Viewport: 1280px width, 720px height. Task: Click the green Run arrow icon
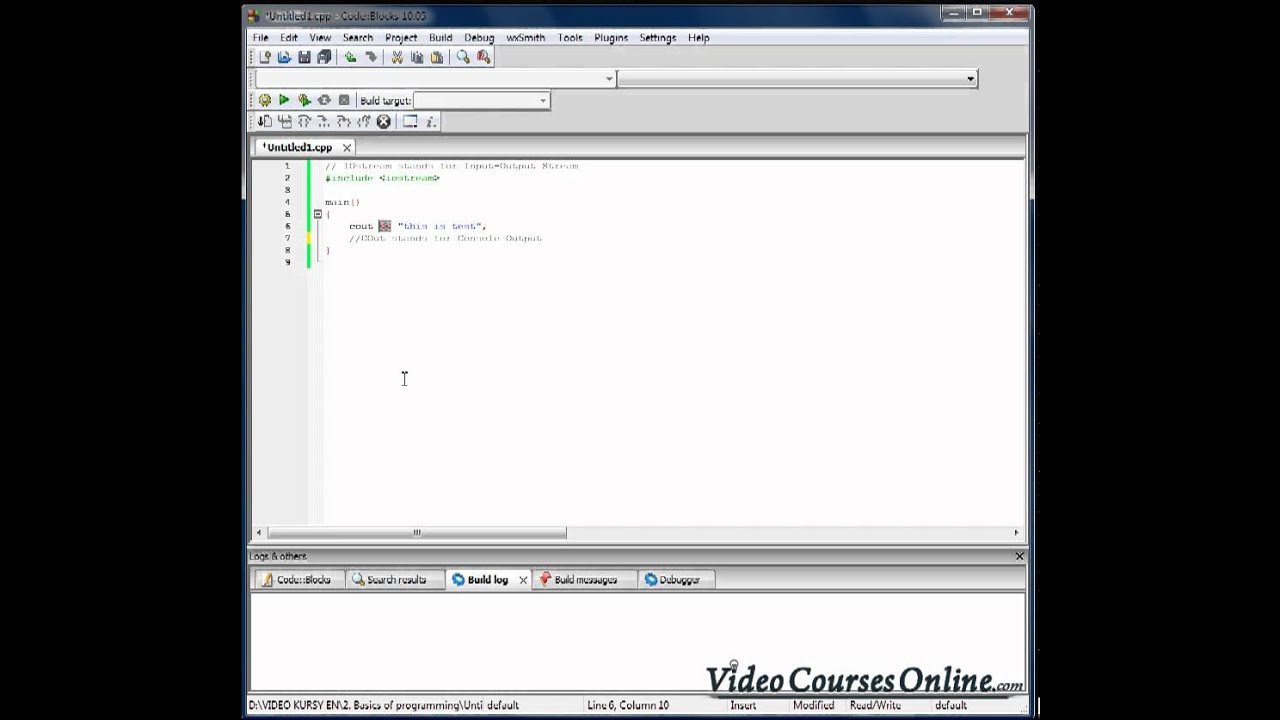284,100
